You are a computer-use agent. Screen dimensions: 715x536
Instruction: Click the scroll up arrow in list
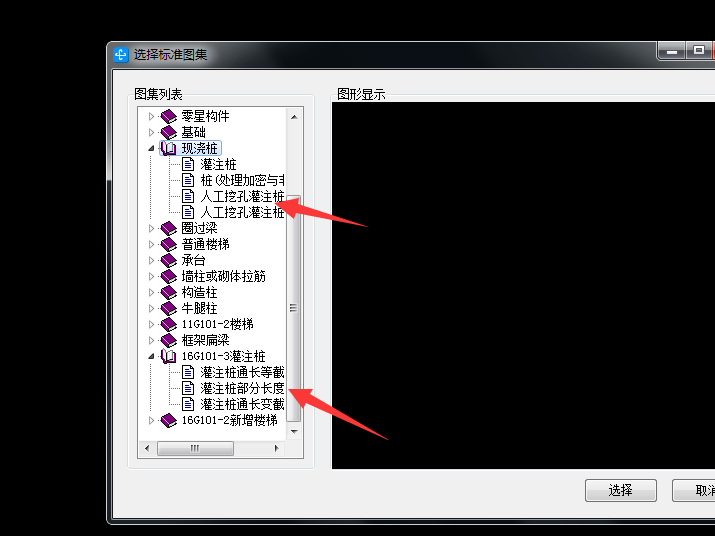(295, 117)
